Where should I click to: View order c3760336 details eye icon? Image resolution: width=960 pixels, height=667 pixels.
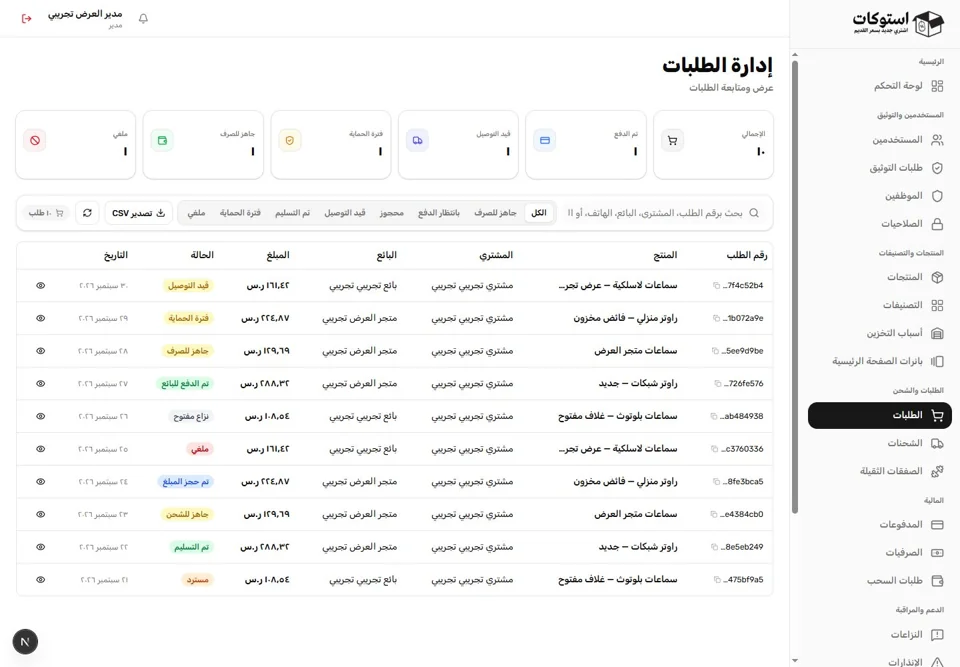point(40,449)
